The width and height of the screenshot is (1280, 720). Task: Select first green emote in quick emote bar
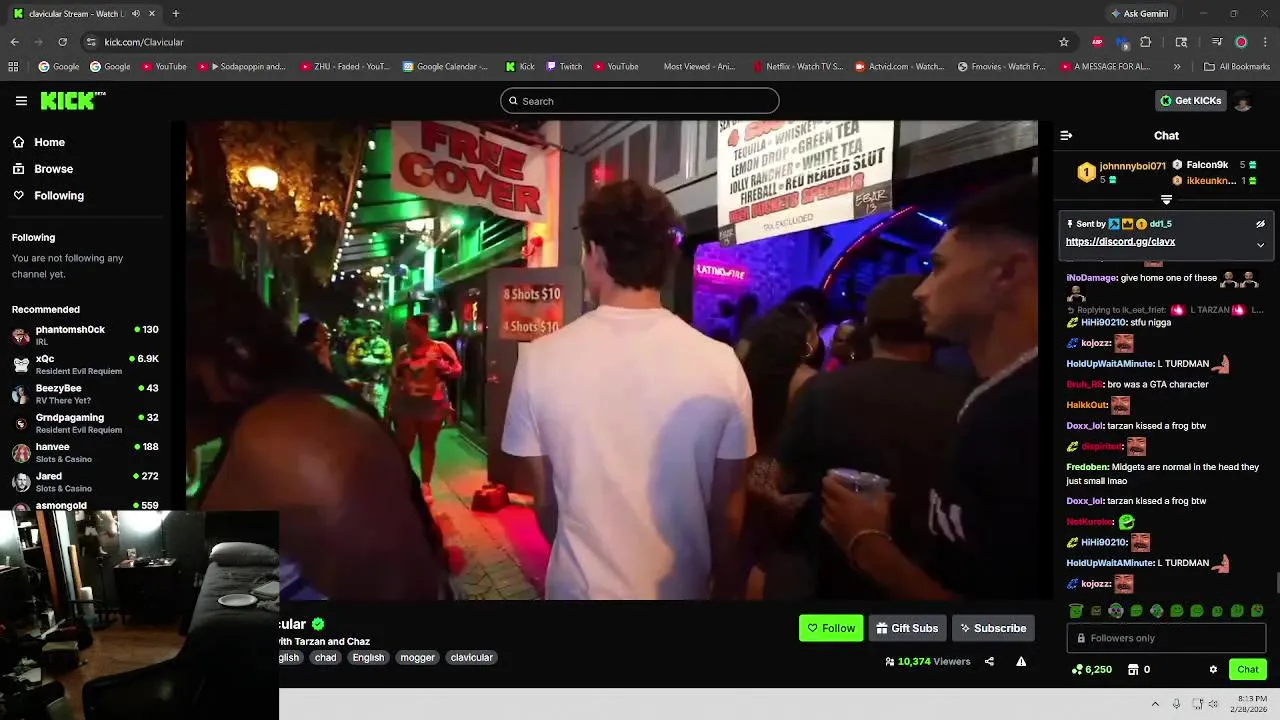[1076, 611]
